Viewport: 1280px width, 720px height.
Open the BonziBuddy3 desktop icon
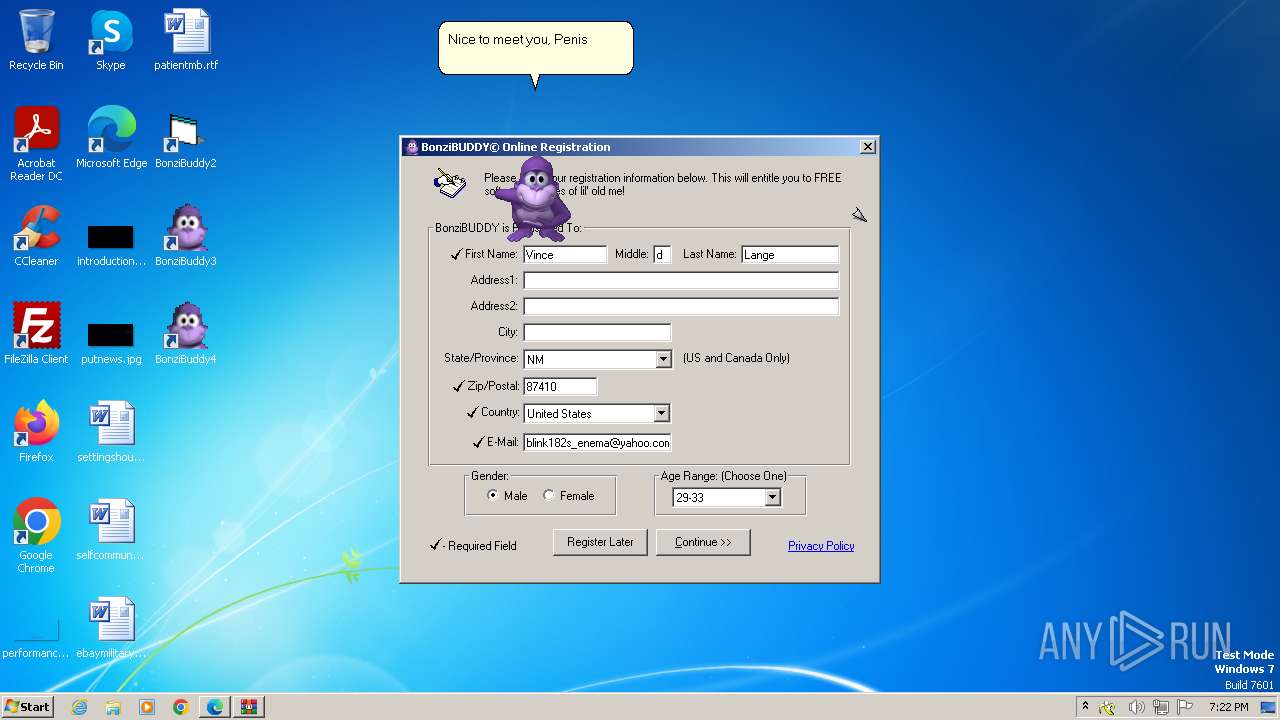(186, 236)
